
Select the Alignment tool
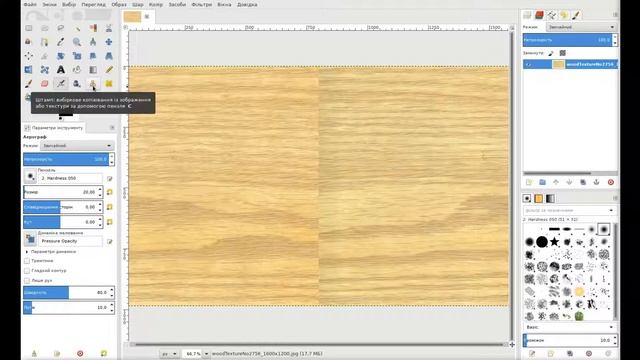(29, 56)
